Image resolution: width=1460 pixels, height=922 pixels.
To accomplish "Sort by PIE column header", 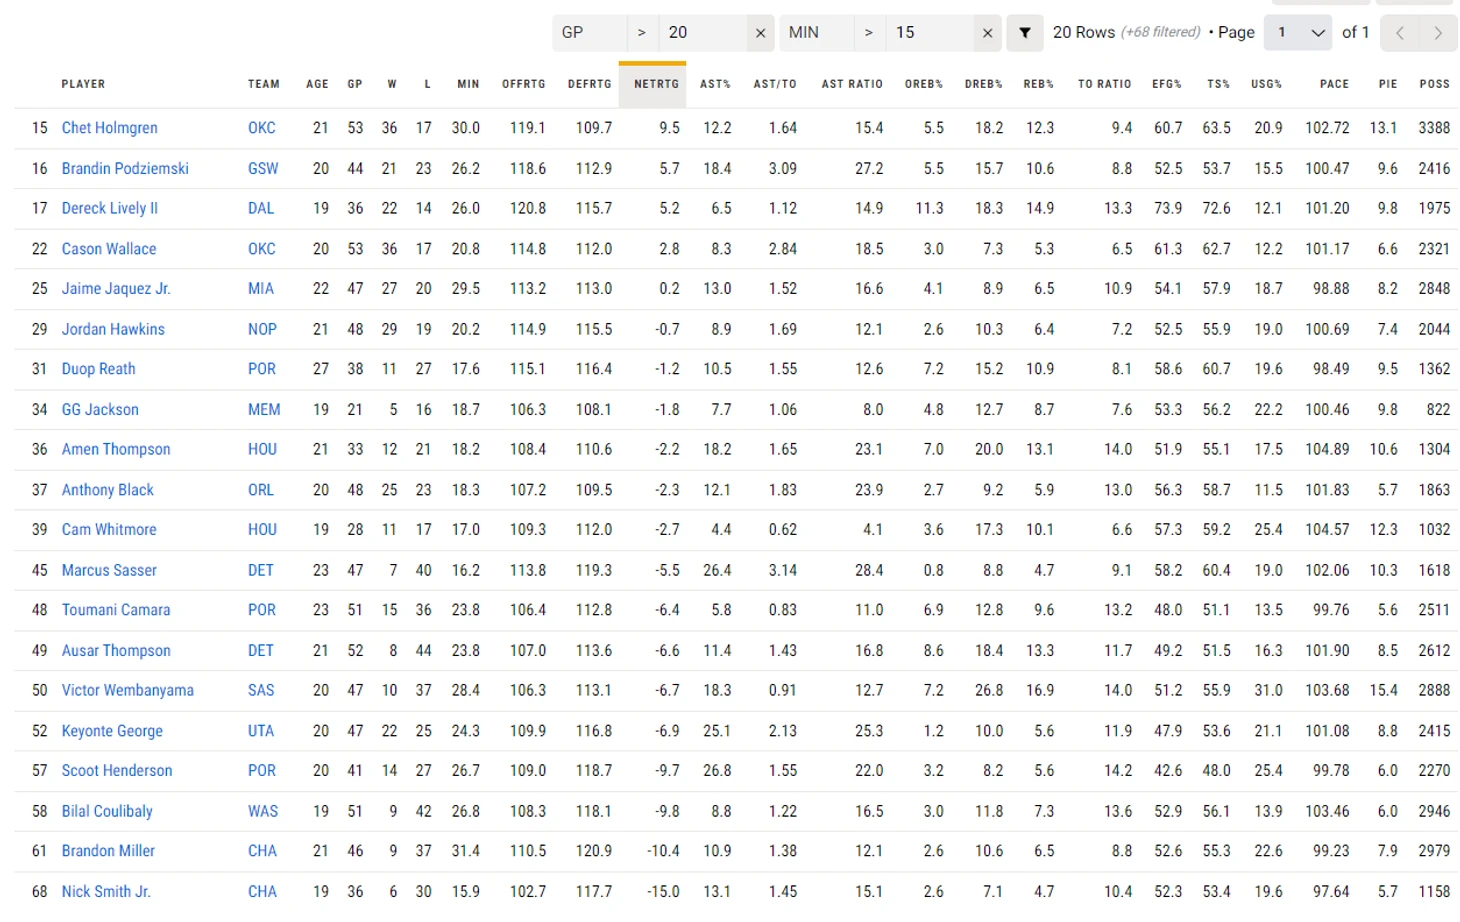I will 1388,84.
